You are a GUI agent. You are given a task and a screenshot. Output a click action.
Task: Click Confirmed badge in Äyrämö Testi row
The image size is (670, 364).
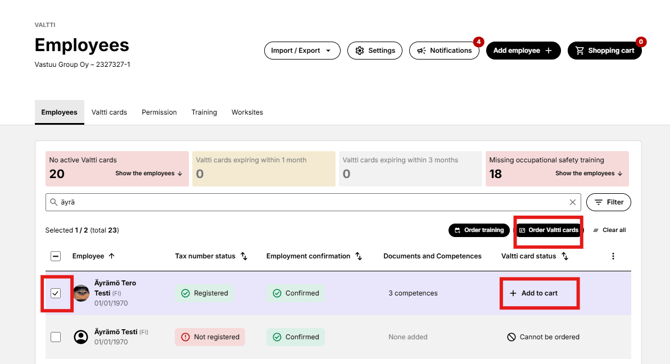pos(296,337)
